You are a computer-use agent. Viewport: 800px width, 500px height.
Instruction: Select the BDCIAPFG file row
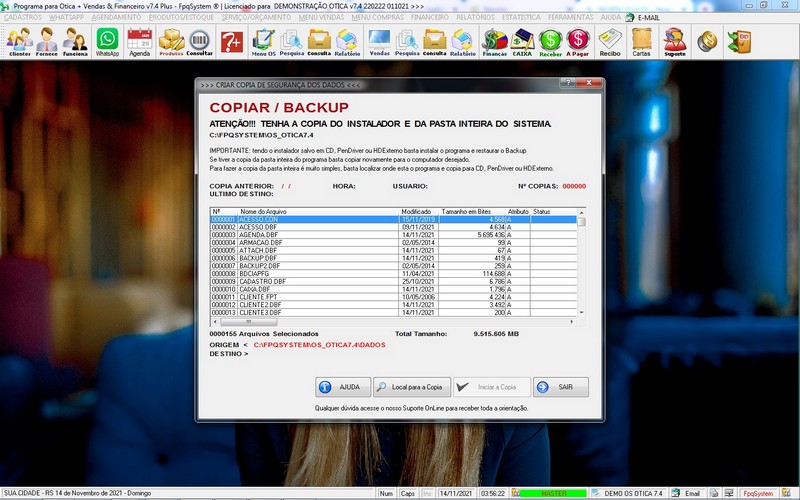(x=393, y=273)
